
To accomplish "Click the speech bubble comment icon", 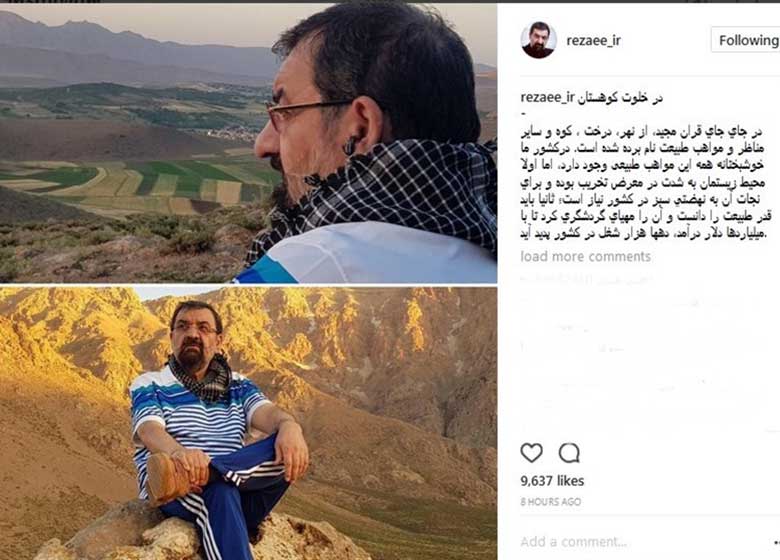I will [569, 453].
